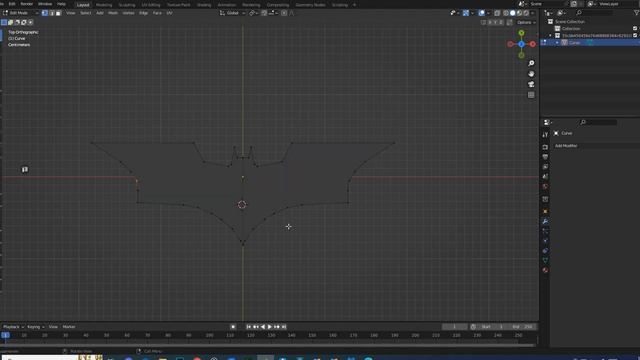Viewport: 640px width, 360px height.
Task: Switch to solid viewport shading
Action: (513, 13)
